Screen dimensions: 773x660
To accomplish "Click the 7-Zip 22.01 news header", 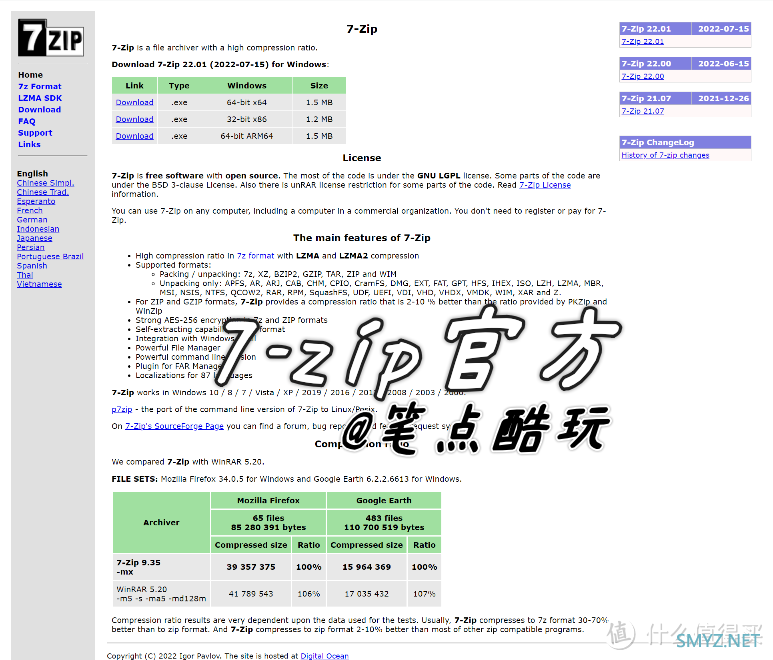I will coord(655,29).
